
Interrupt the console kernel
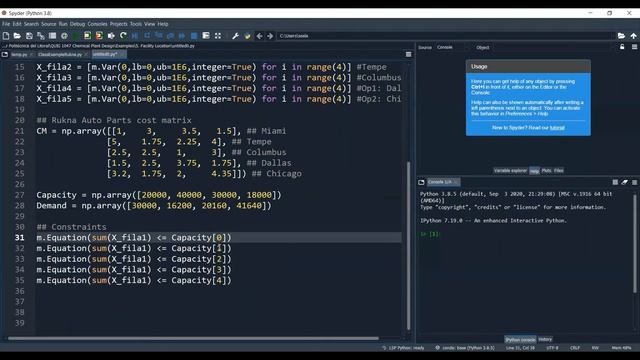click(x=615, y=182)
